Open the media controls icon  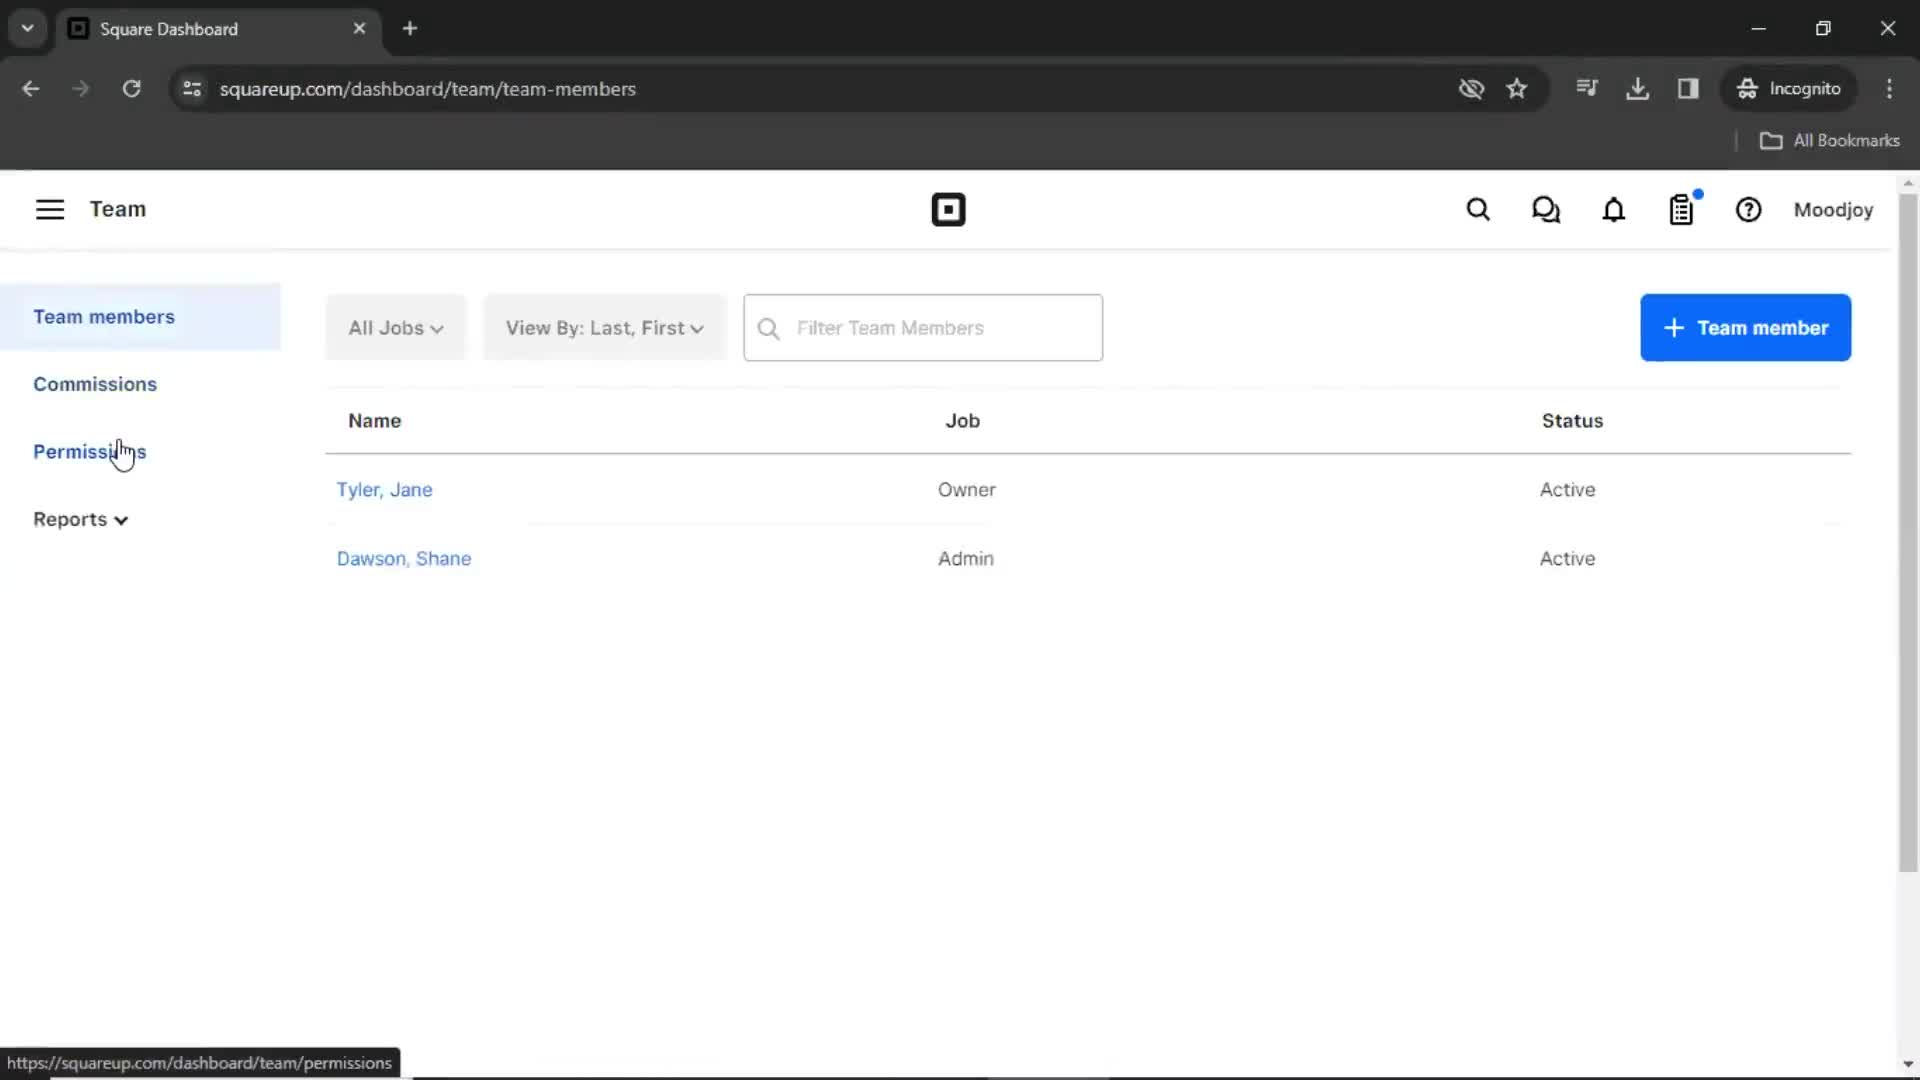click(x=1587, y=89)
